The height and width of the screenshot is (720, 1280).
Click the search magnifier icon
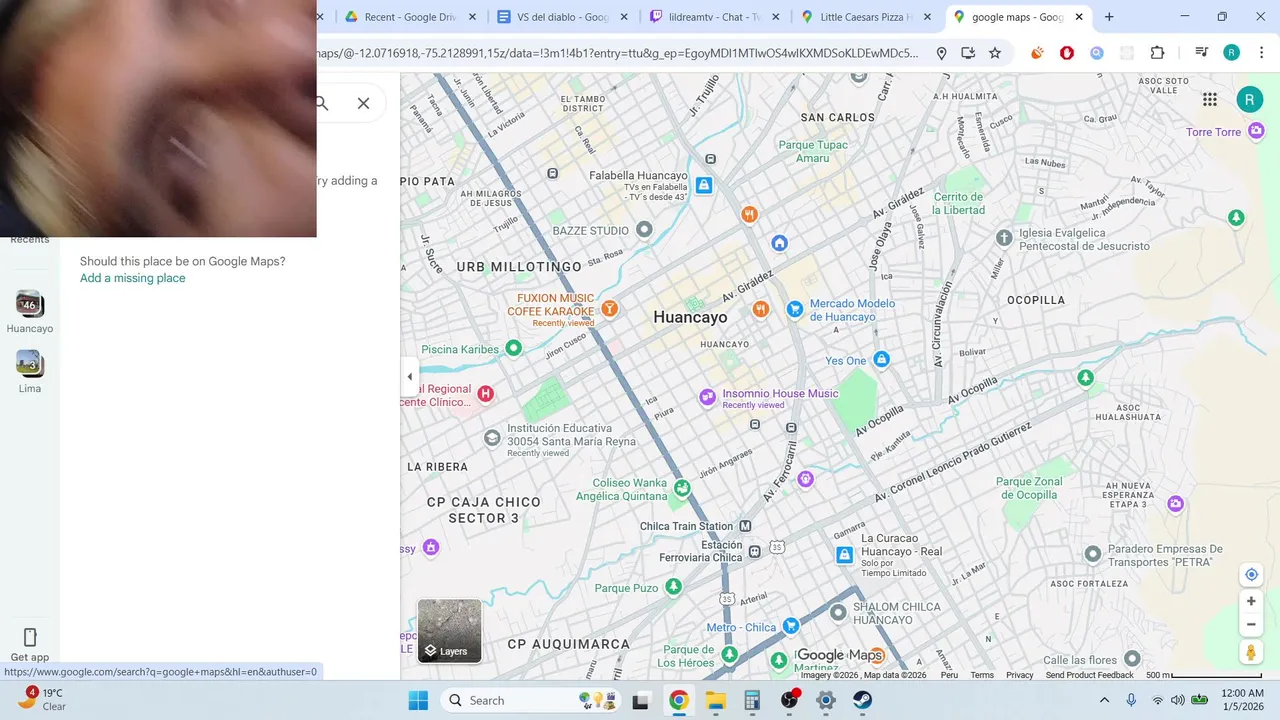click(x=322, y=103)
